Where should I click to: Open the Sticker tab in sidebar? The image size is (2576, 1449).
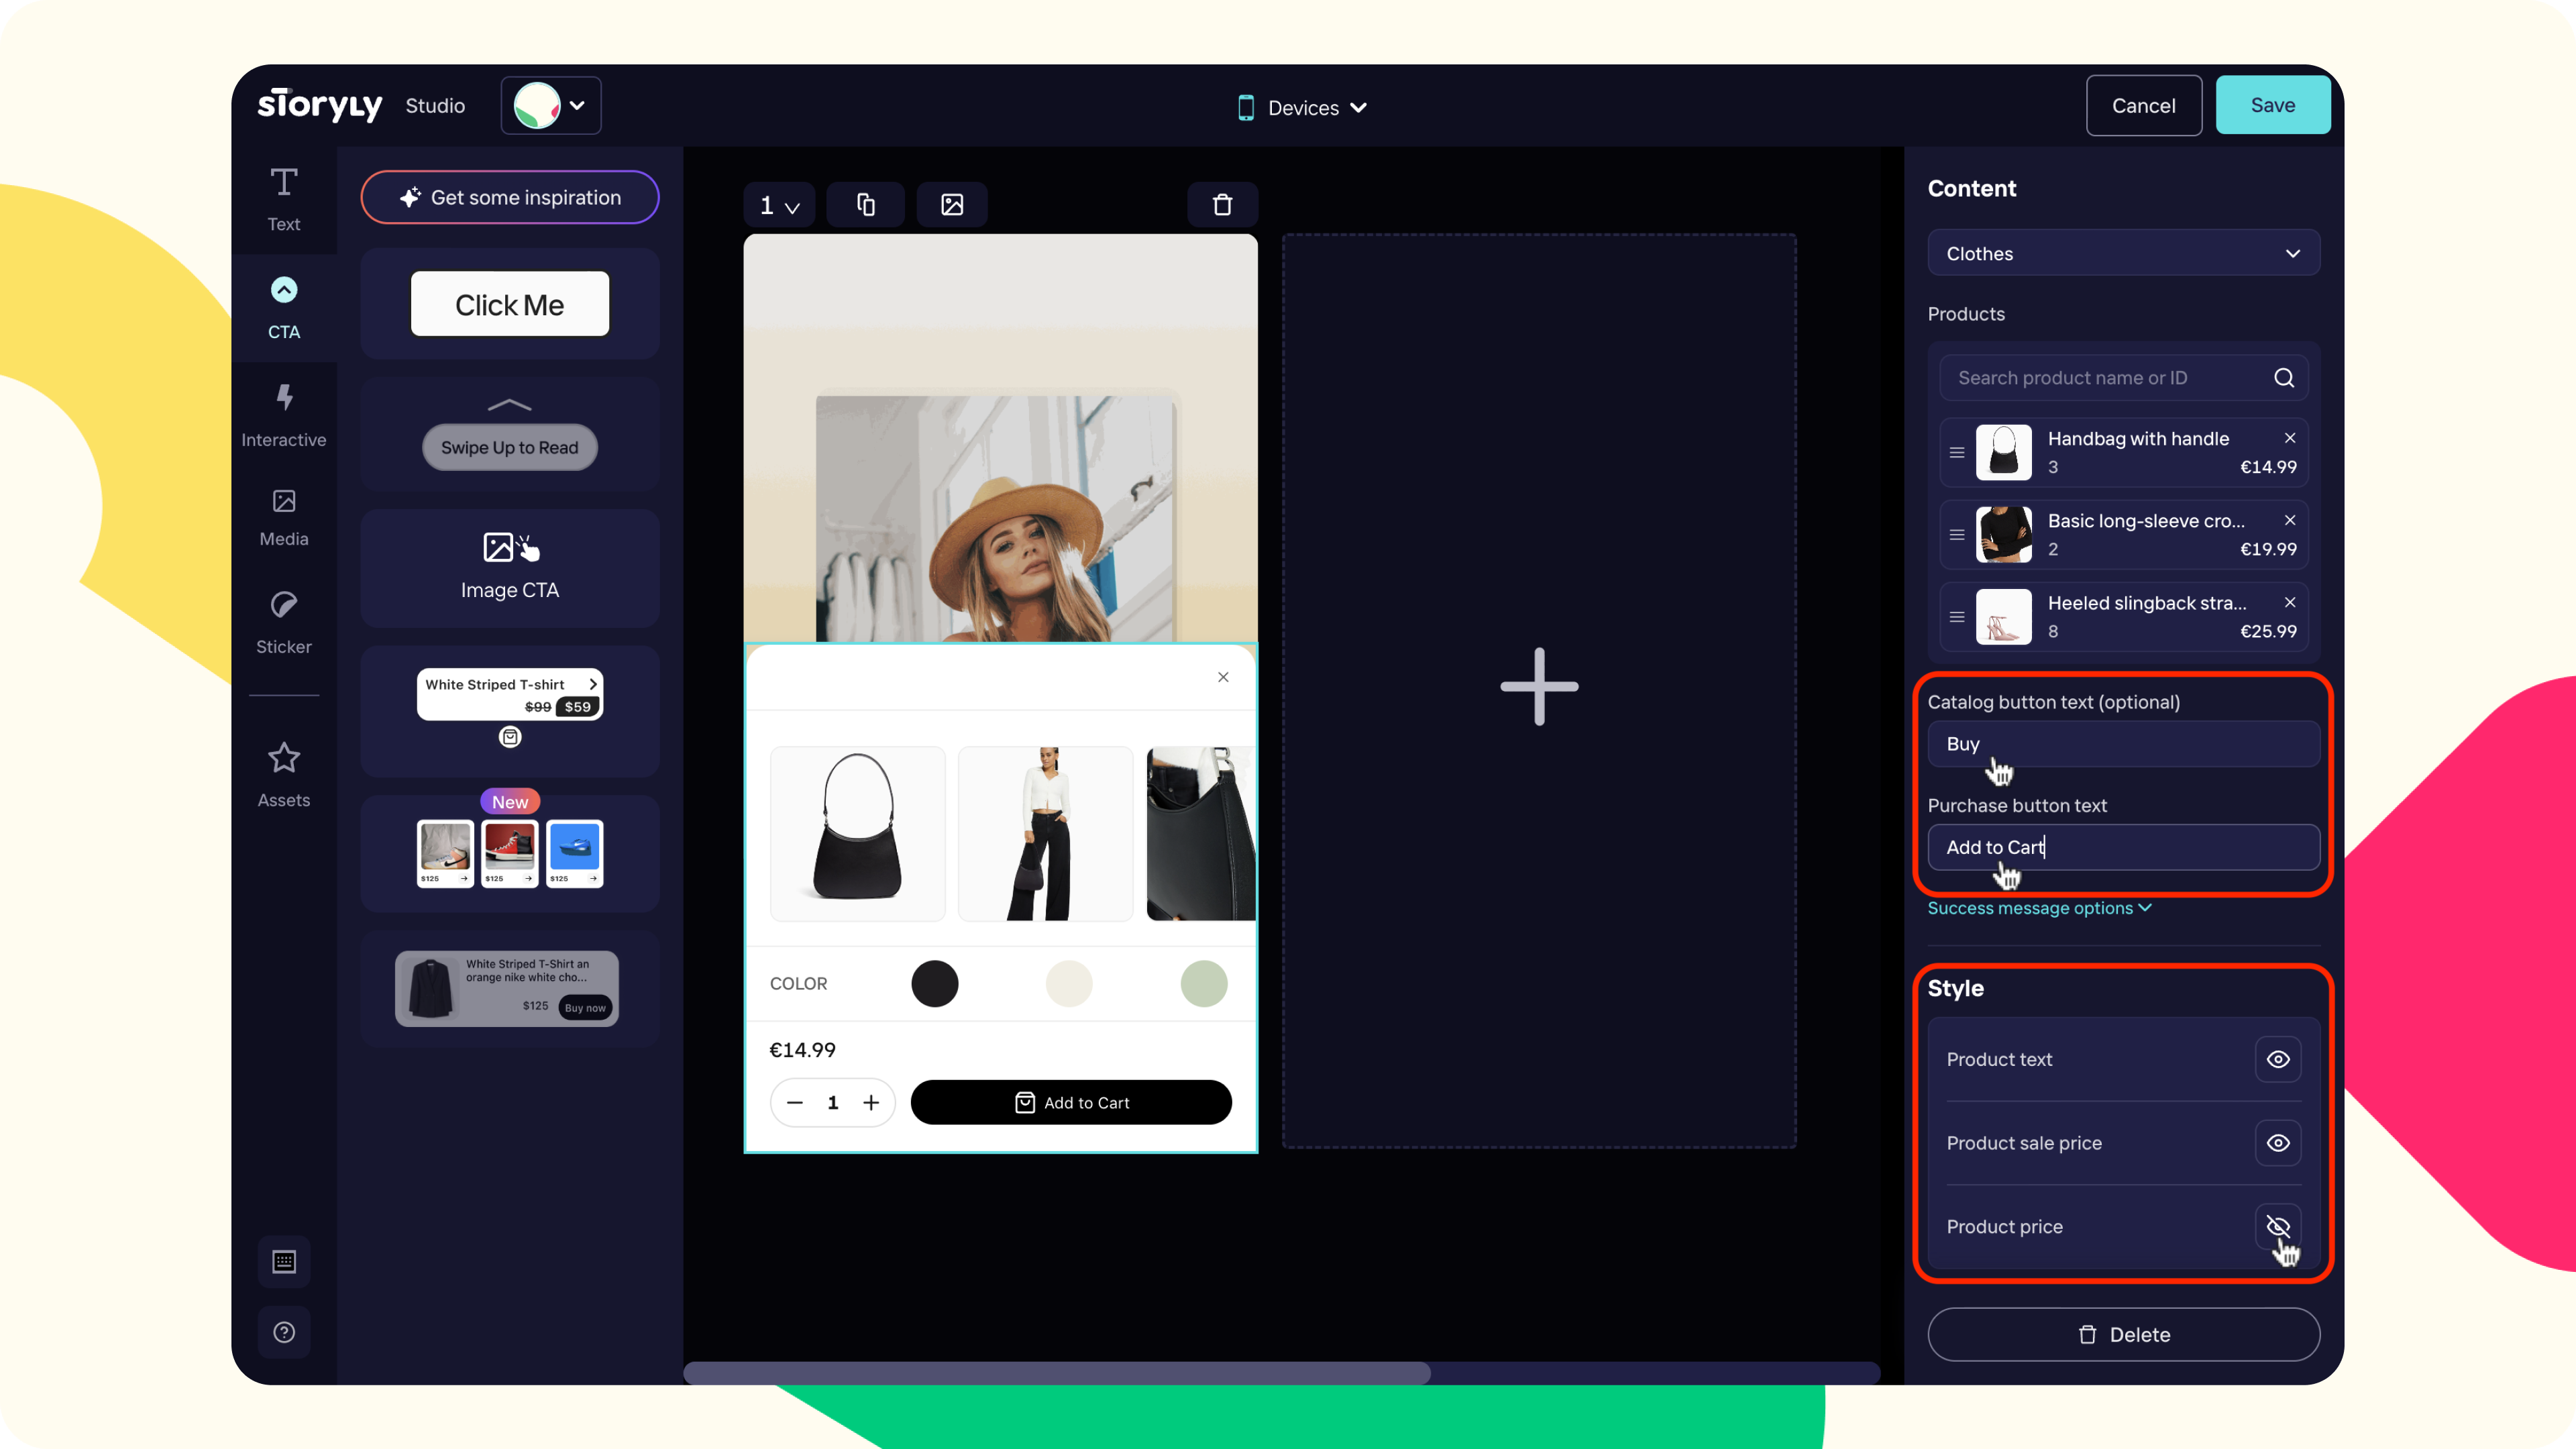(283, 622)
